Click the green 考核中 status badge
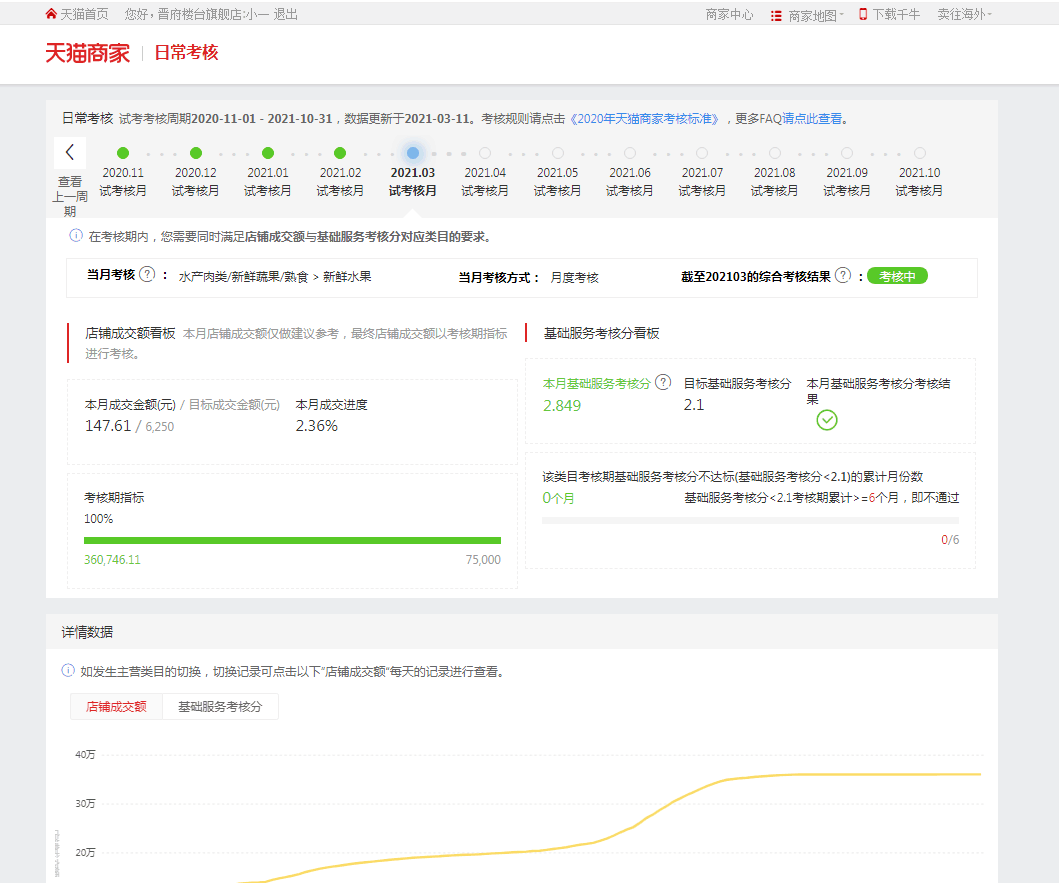1059x883 pixels. 897,276
